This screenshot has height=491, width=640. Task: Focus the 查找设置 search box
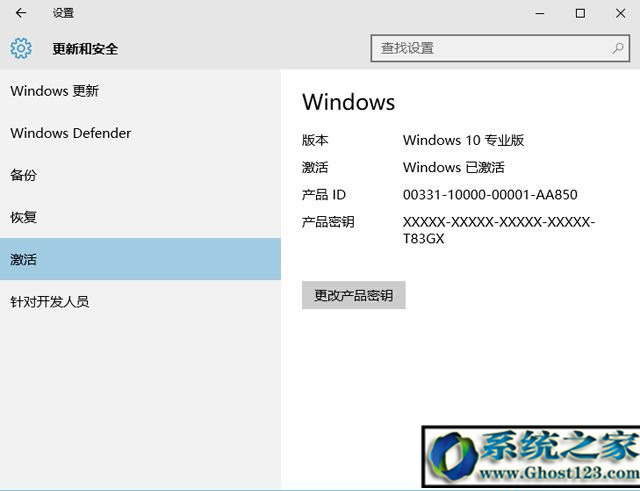click(500, 48)
